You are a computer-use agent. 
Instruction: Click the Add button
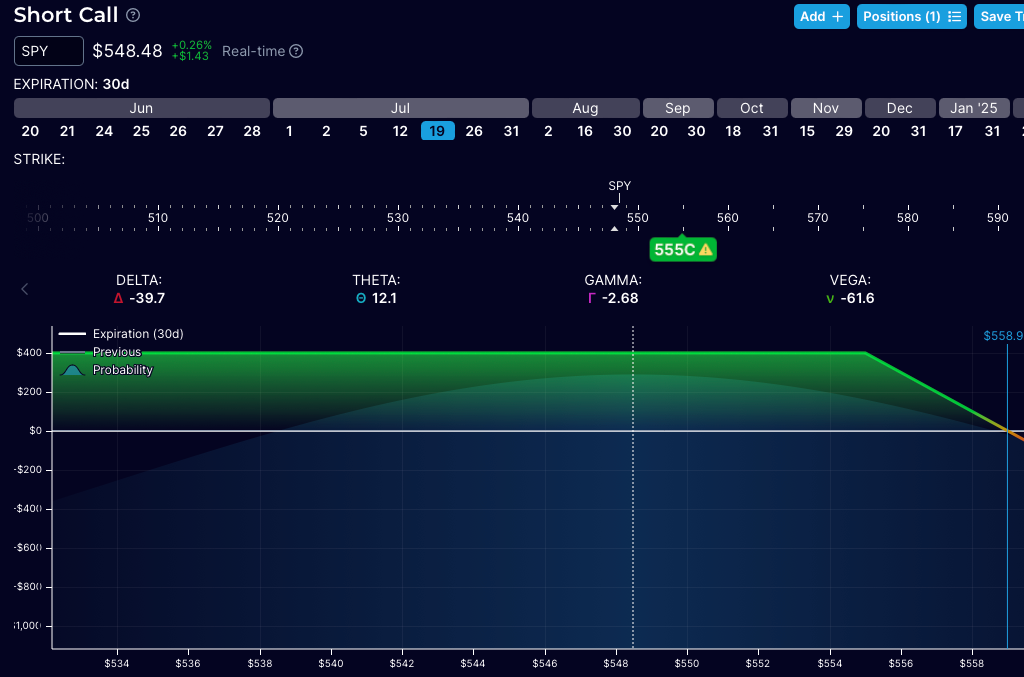(x=822, y=16)
